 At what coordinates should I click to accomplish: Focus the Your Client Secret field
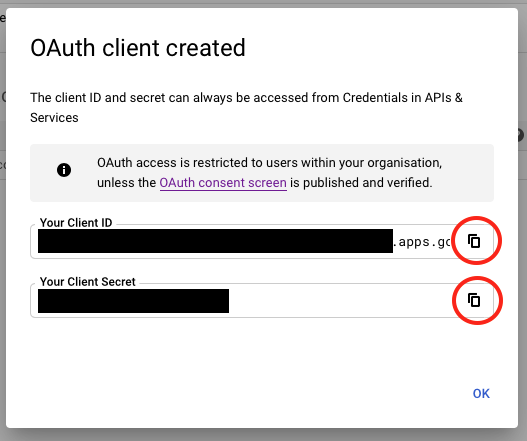click(262, 300)
